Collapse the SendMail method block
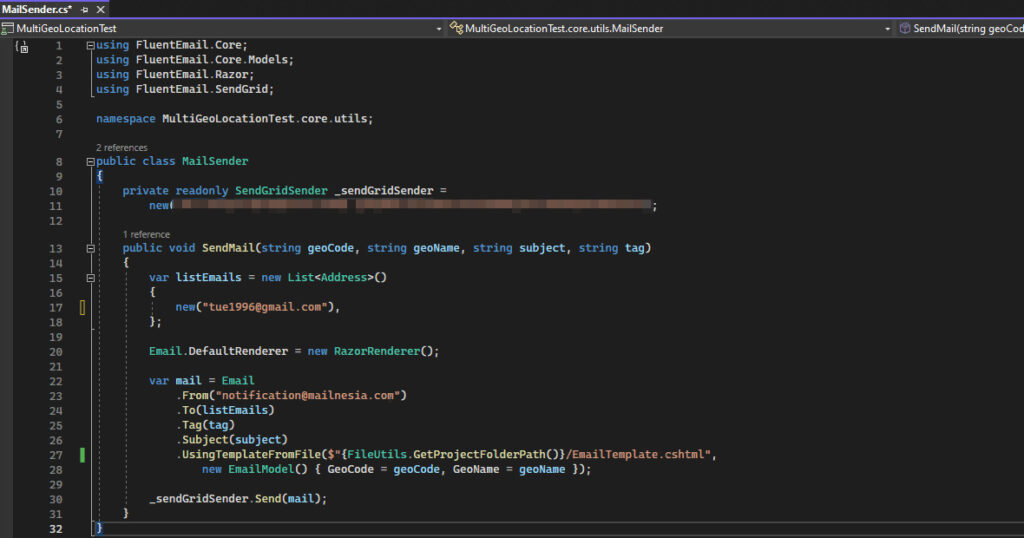The image size is (1024, 538). (91, 248)
